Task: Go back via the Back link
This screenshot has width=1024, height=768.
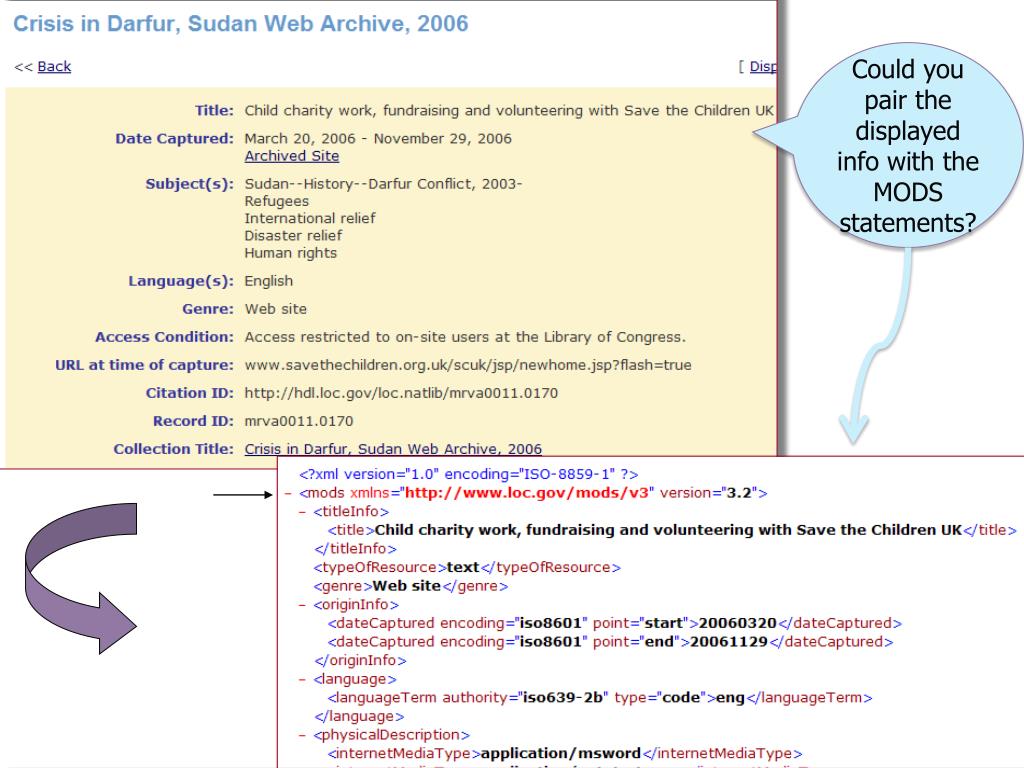Action: 54,67
